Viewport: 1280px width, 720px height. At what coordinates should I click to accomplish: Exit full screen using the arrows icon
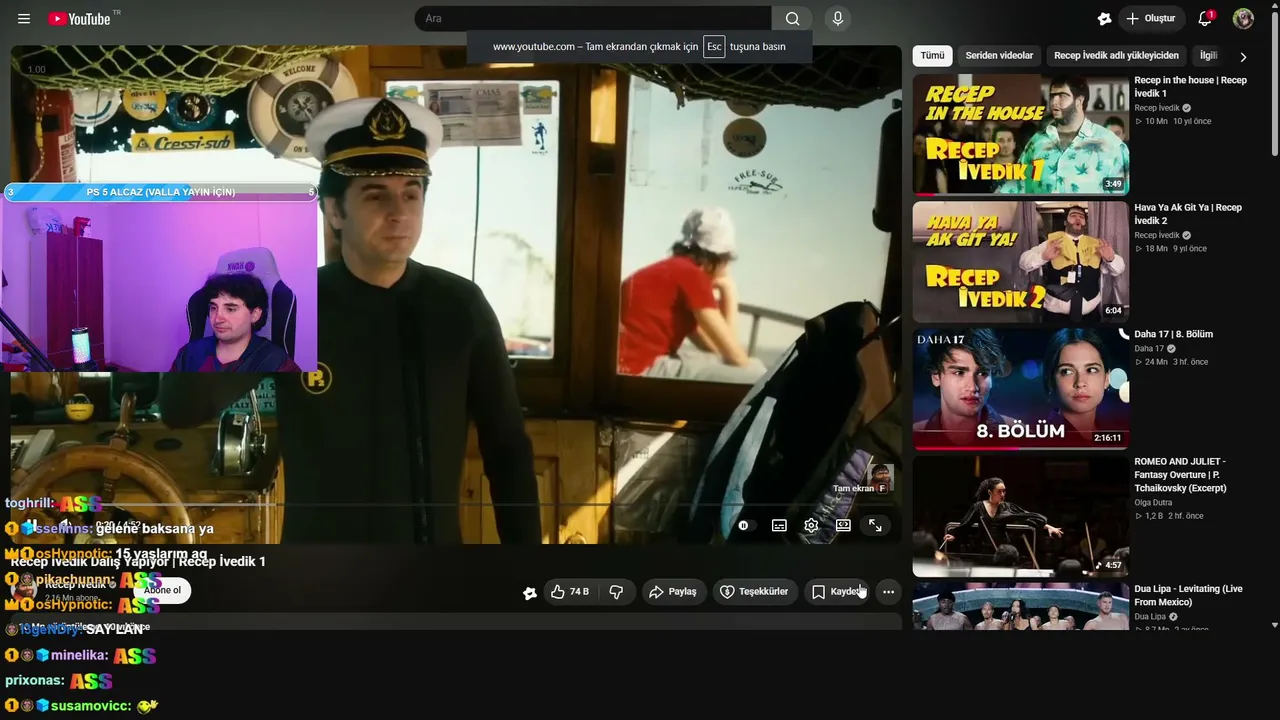875,526
